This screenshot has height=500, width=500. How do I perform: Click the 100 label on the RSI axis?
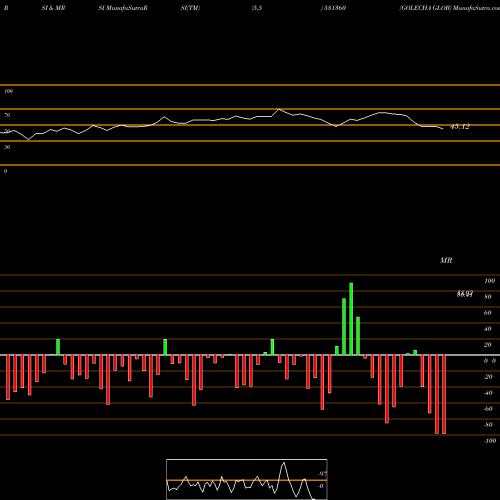click(x=8, y=91)
